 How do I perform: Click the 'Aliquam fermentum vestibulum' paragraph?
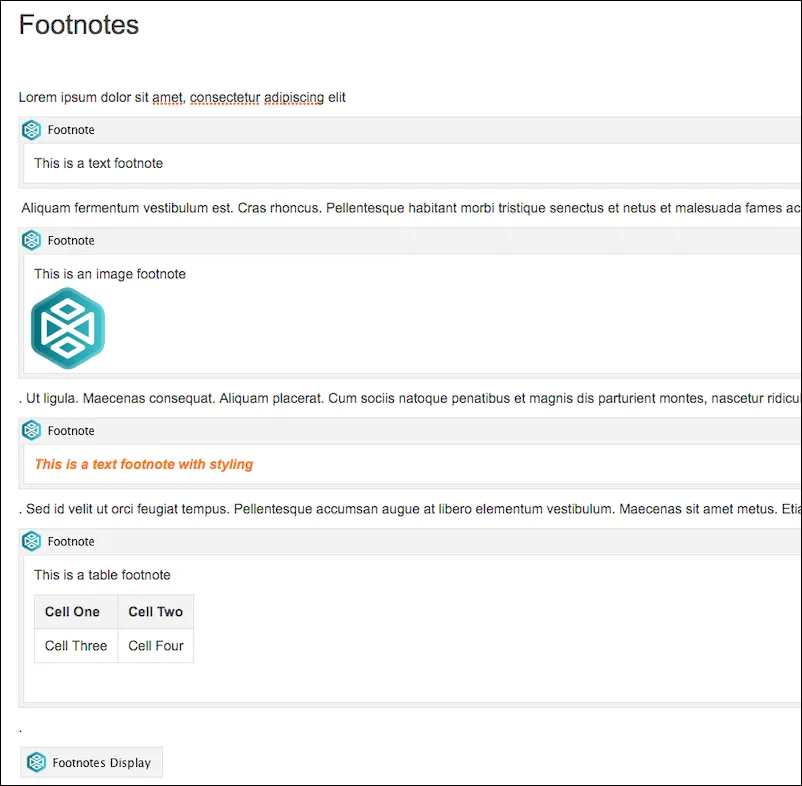click(411, 208)
